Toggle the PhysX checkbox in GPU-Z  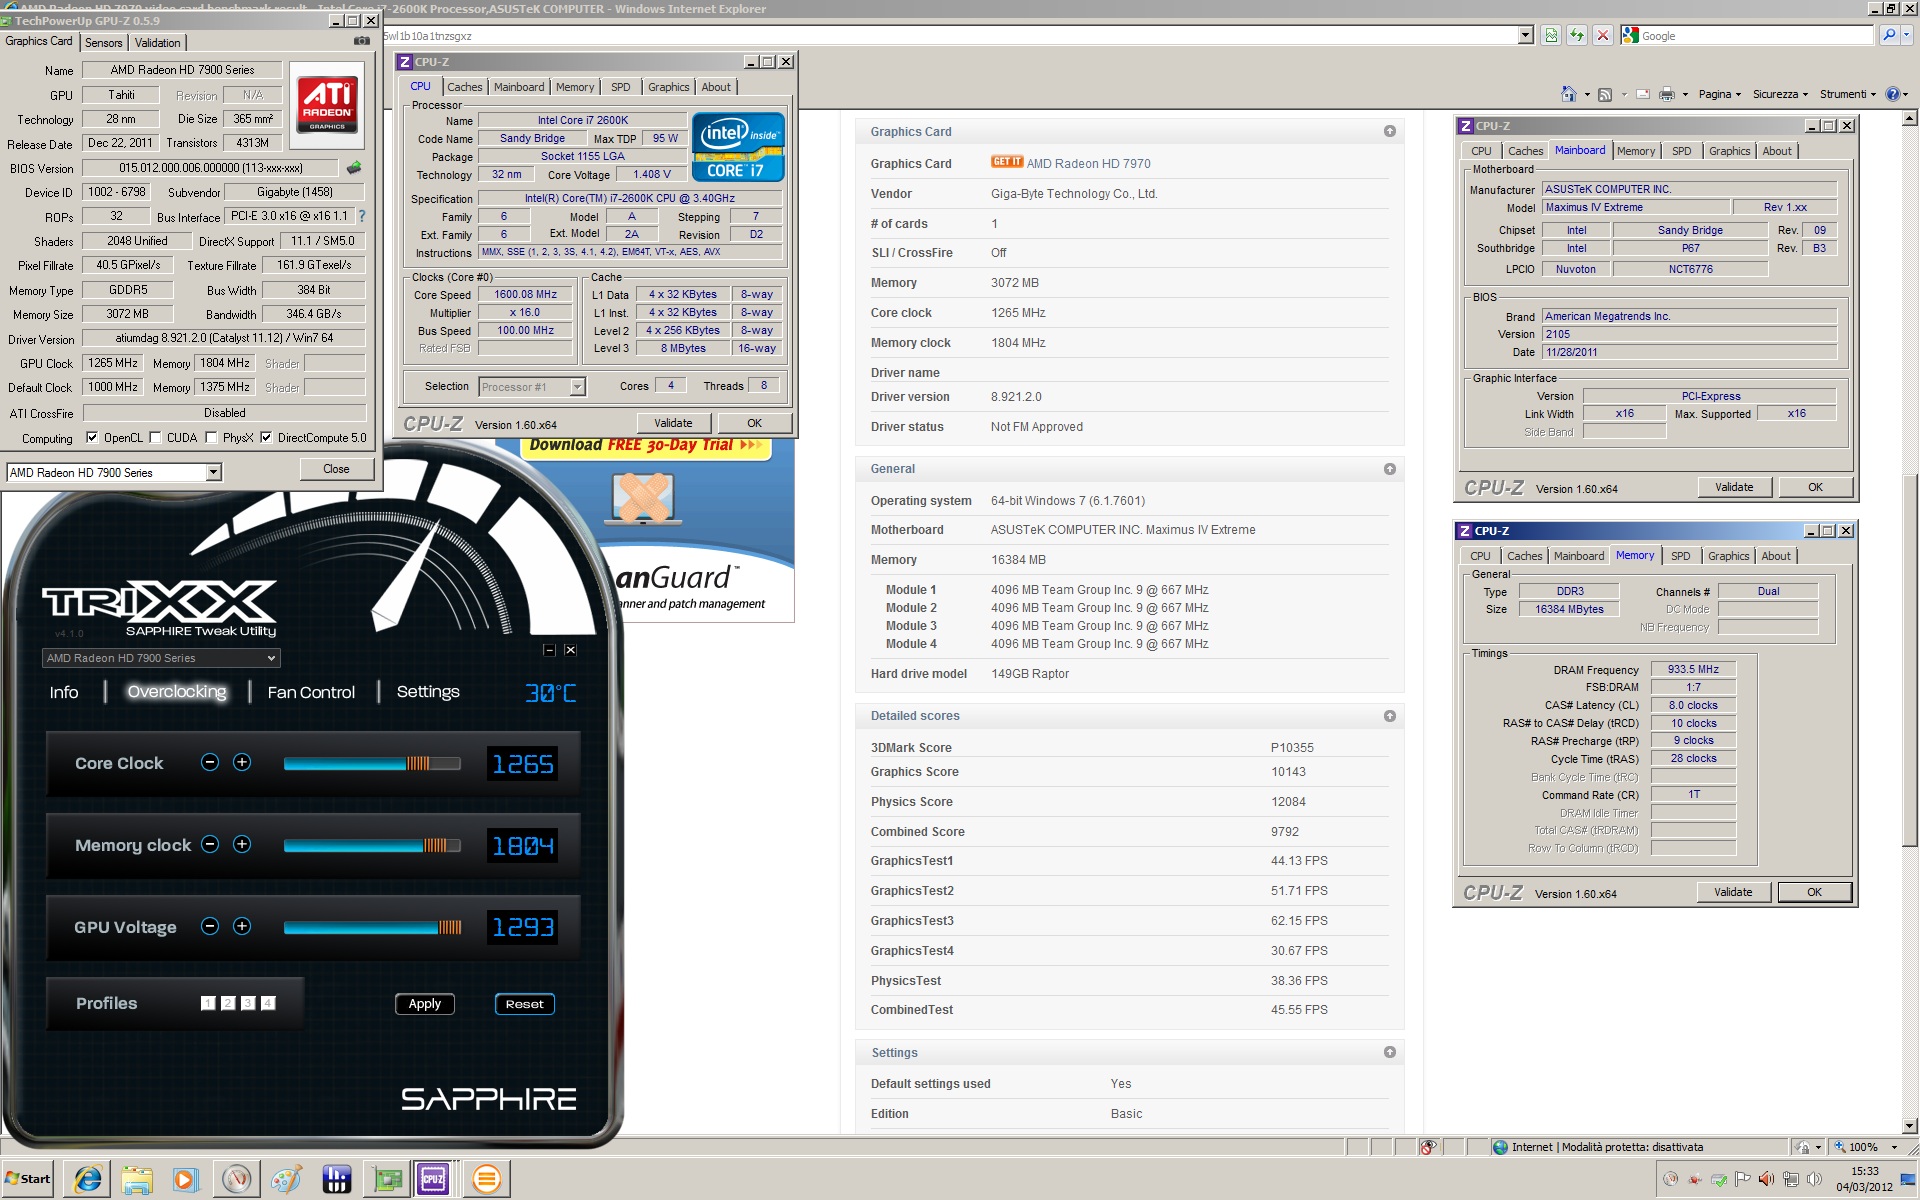point(211,437)
